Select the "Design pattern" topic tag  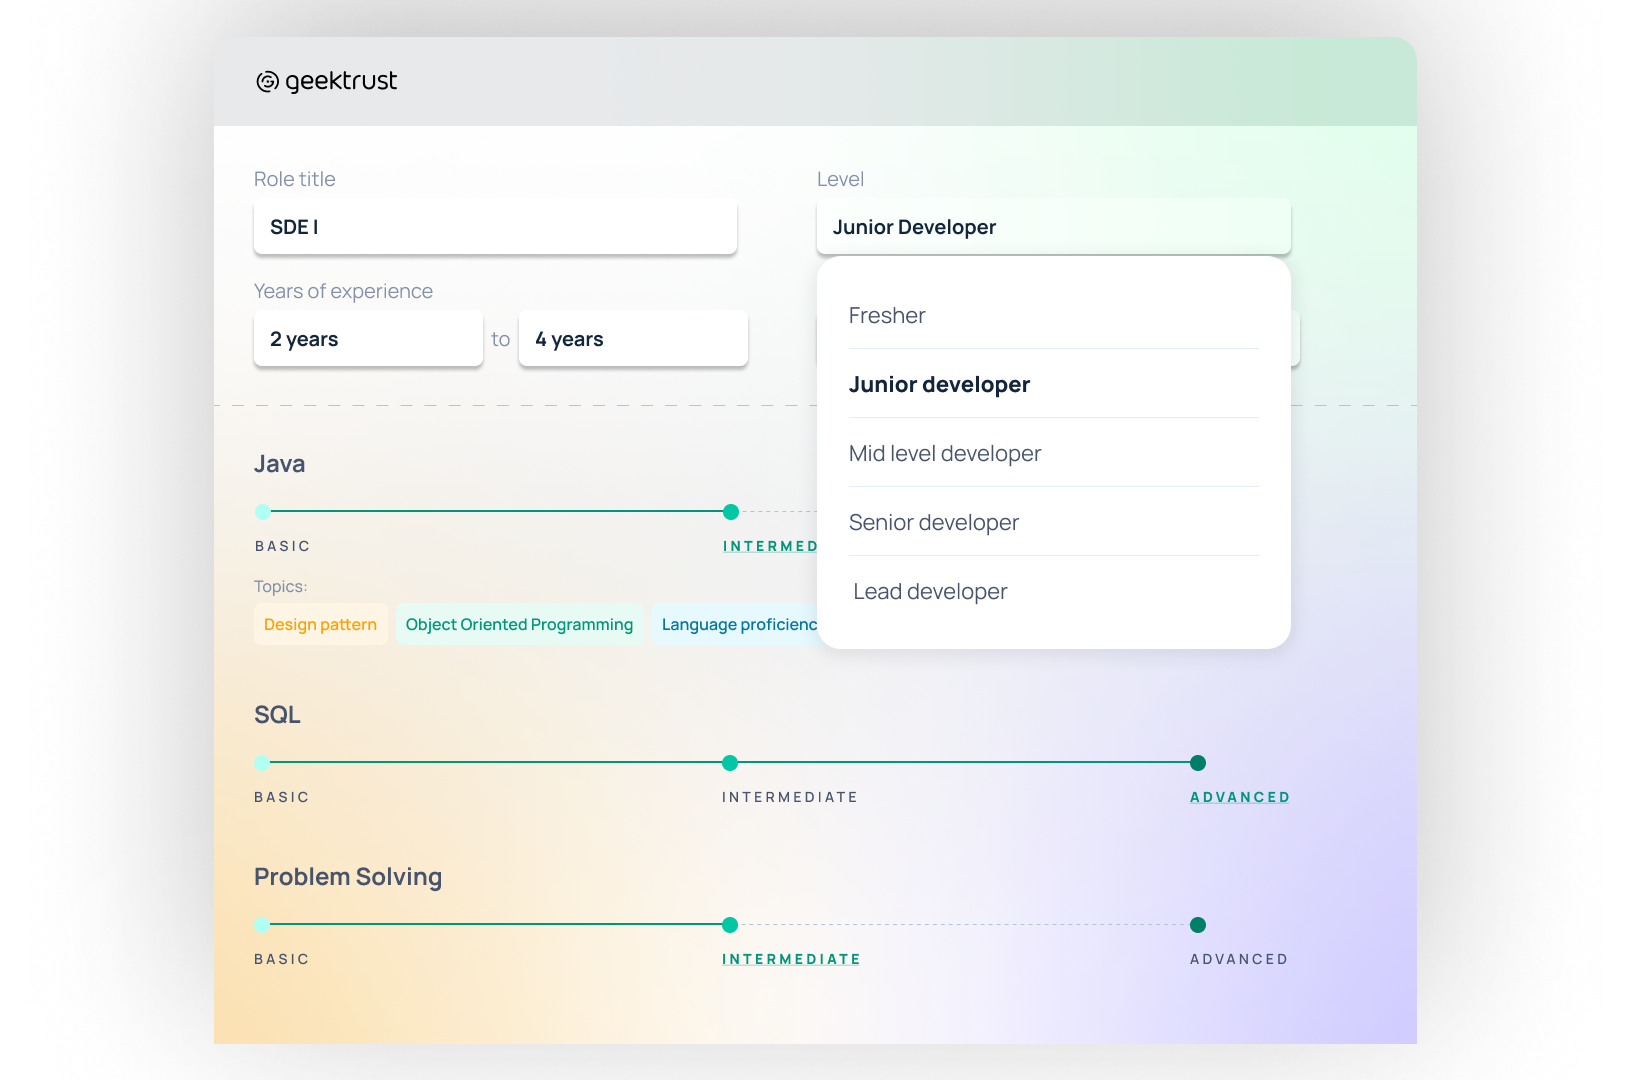[x=320, y=624]
